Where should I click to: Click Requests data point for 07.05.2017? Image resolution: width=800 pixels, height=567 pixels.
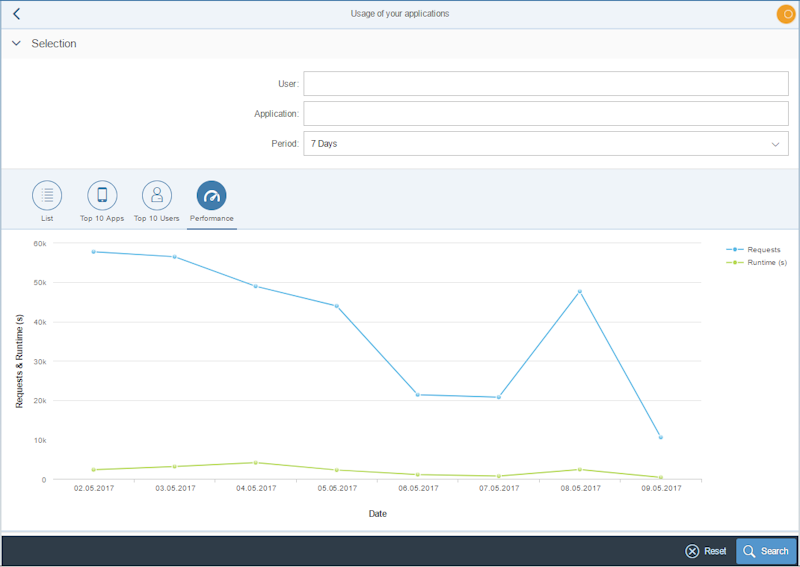click(x=498, y=397)
